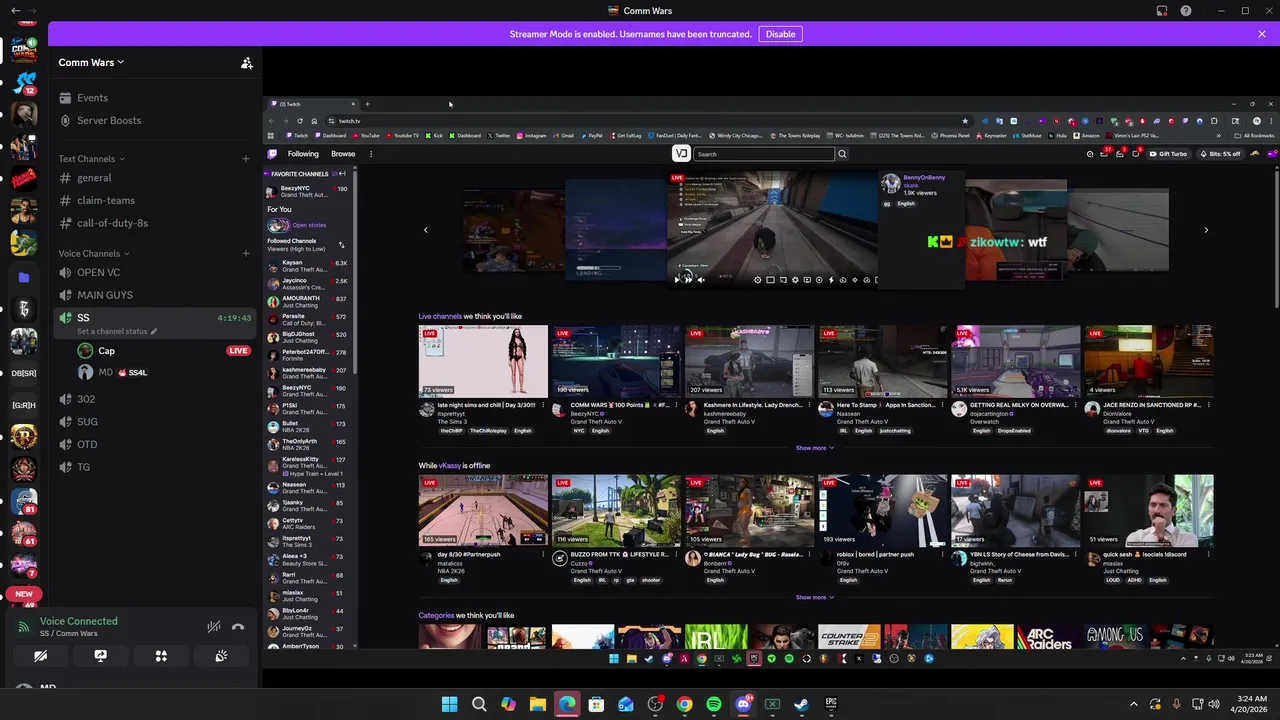Screen dimensions: 1280x720
Task: Reload the Twitch page in browser
Action: 299,121
